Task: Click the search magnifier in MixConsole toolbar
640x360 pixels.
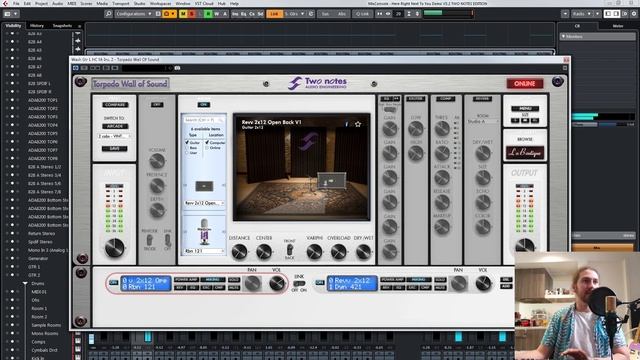Action: (108, 14)
